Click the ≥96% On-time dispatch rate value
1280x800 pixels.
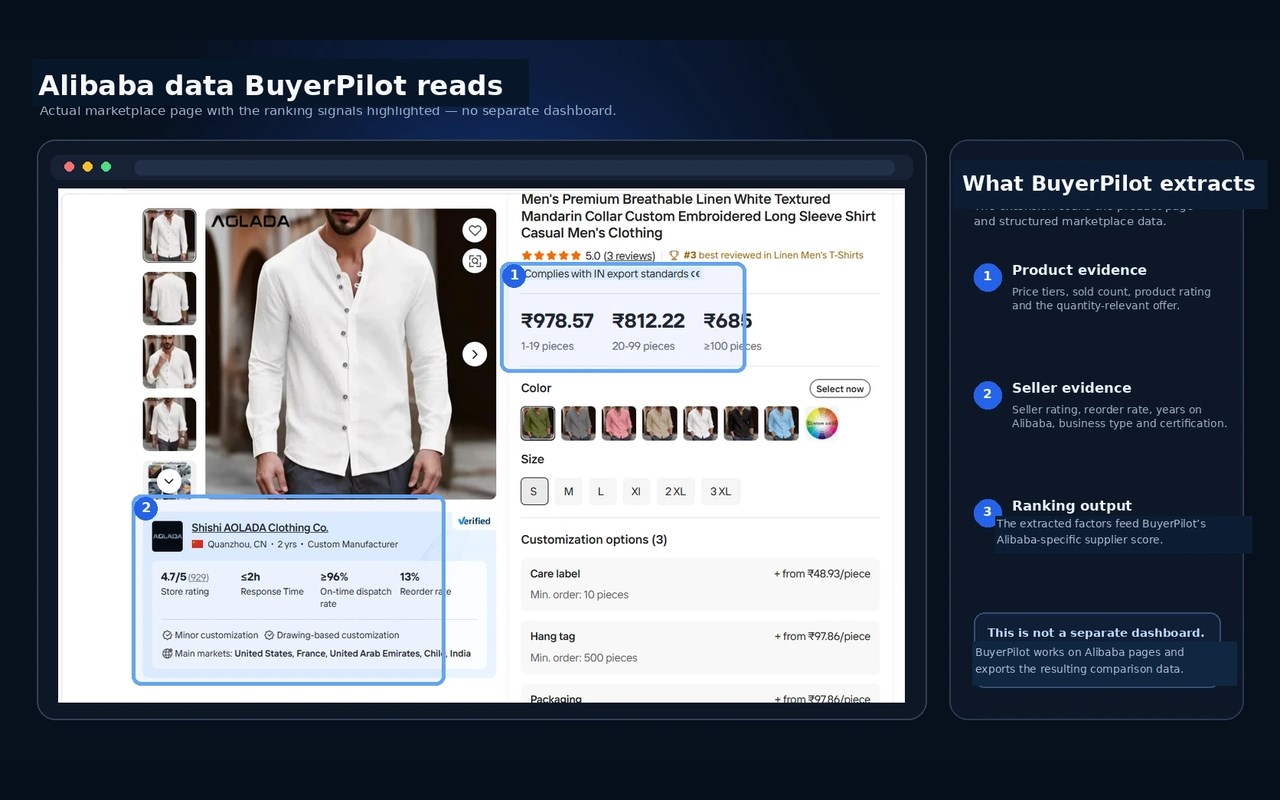coord(334,577)
